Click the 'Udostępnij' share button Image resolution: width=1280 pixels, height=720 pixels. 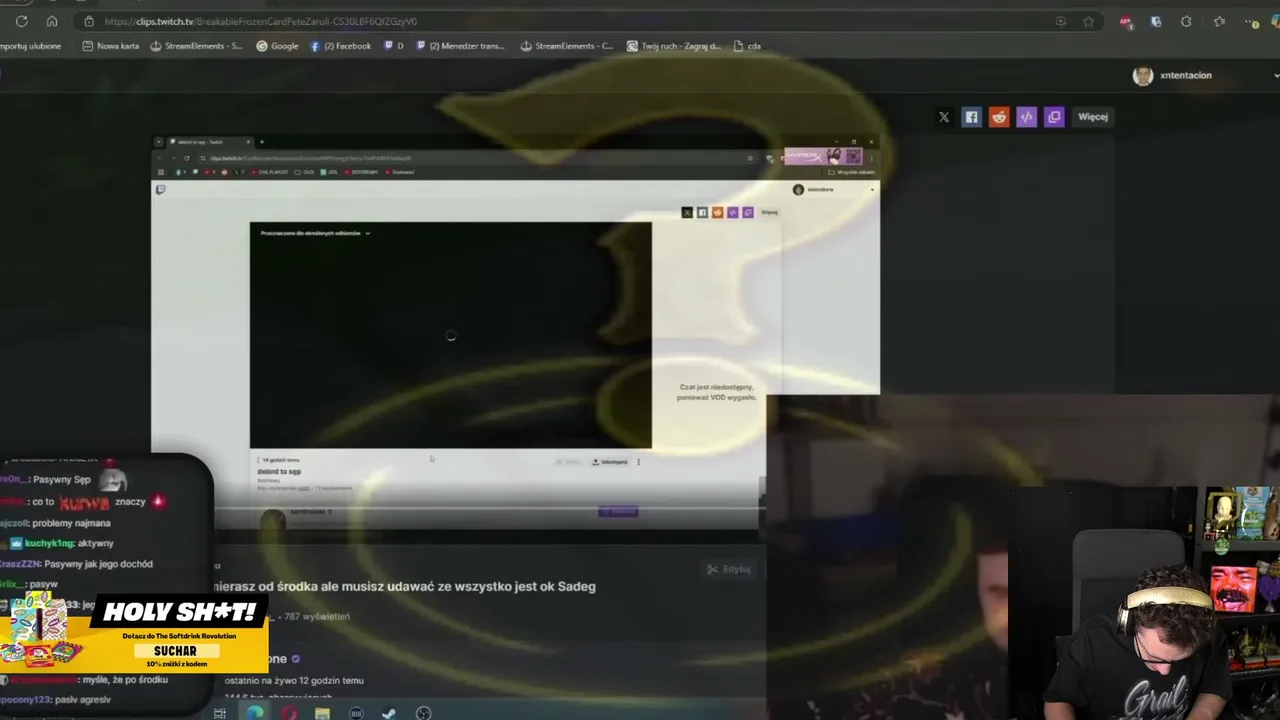pyautogui.click(x=609, y=462)
